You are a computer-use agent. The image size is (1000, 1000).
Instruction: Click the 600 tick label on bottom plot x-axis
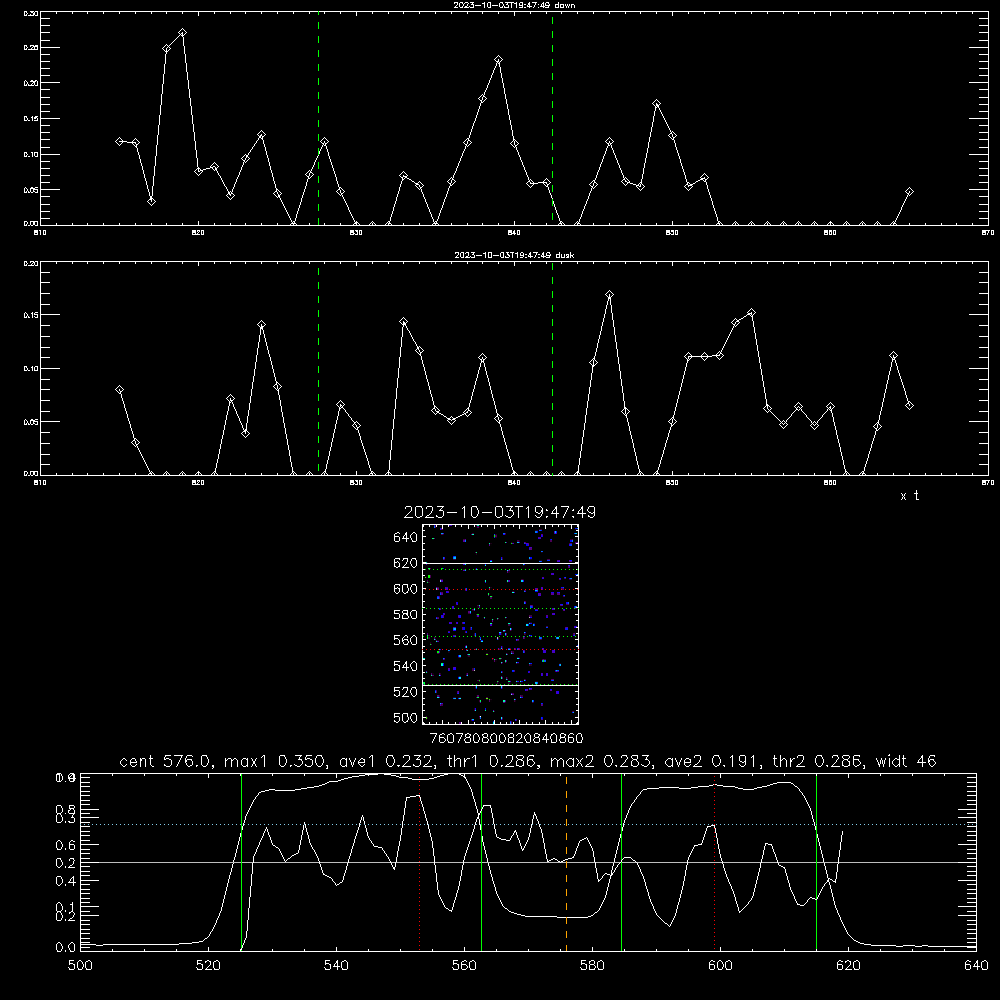click(720, 966)
